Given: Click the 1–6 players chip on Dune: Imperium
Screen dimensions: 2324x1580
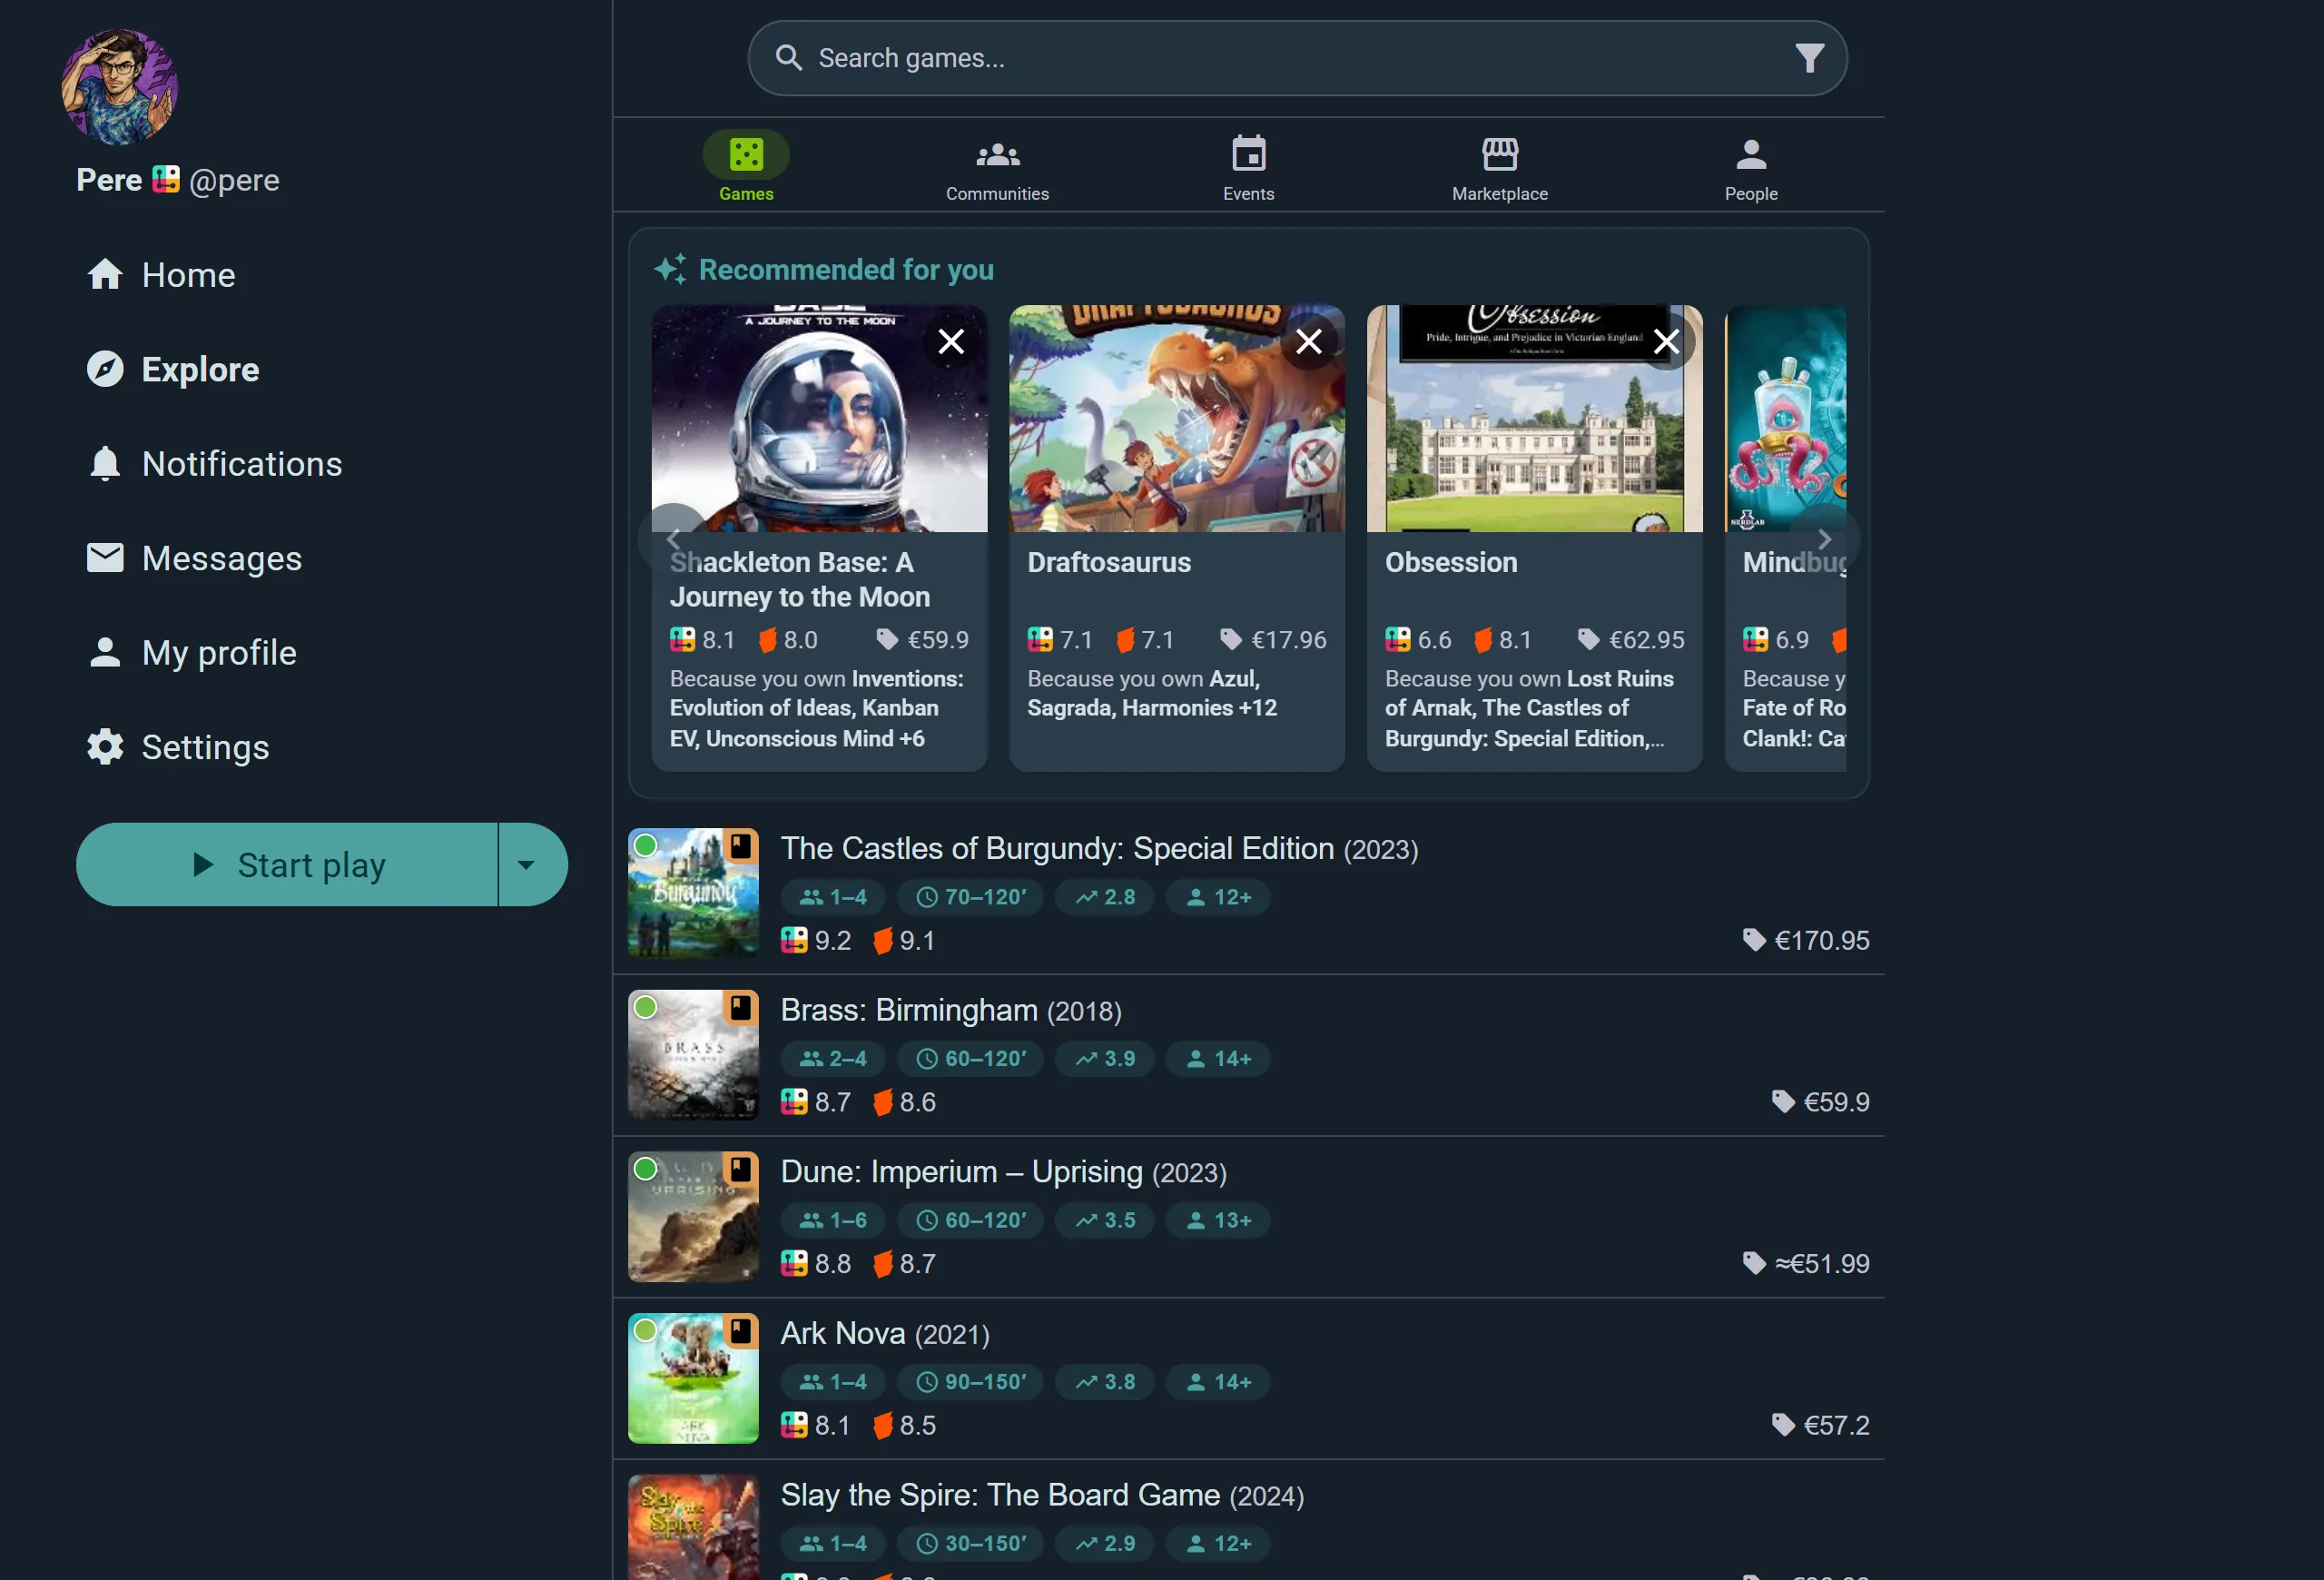Looking at the screenshot, I should (x=833, y=1220).
